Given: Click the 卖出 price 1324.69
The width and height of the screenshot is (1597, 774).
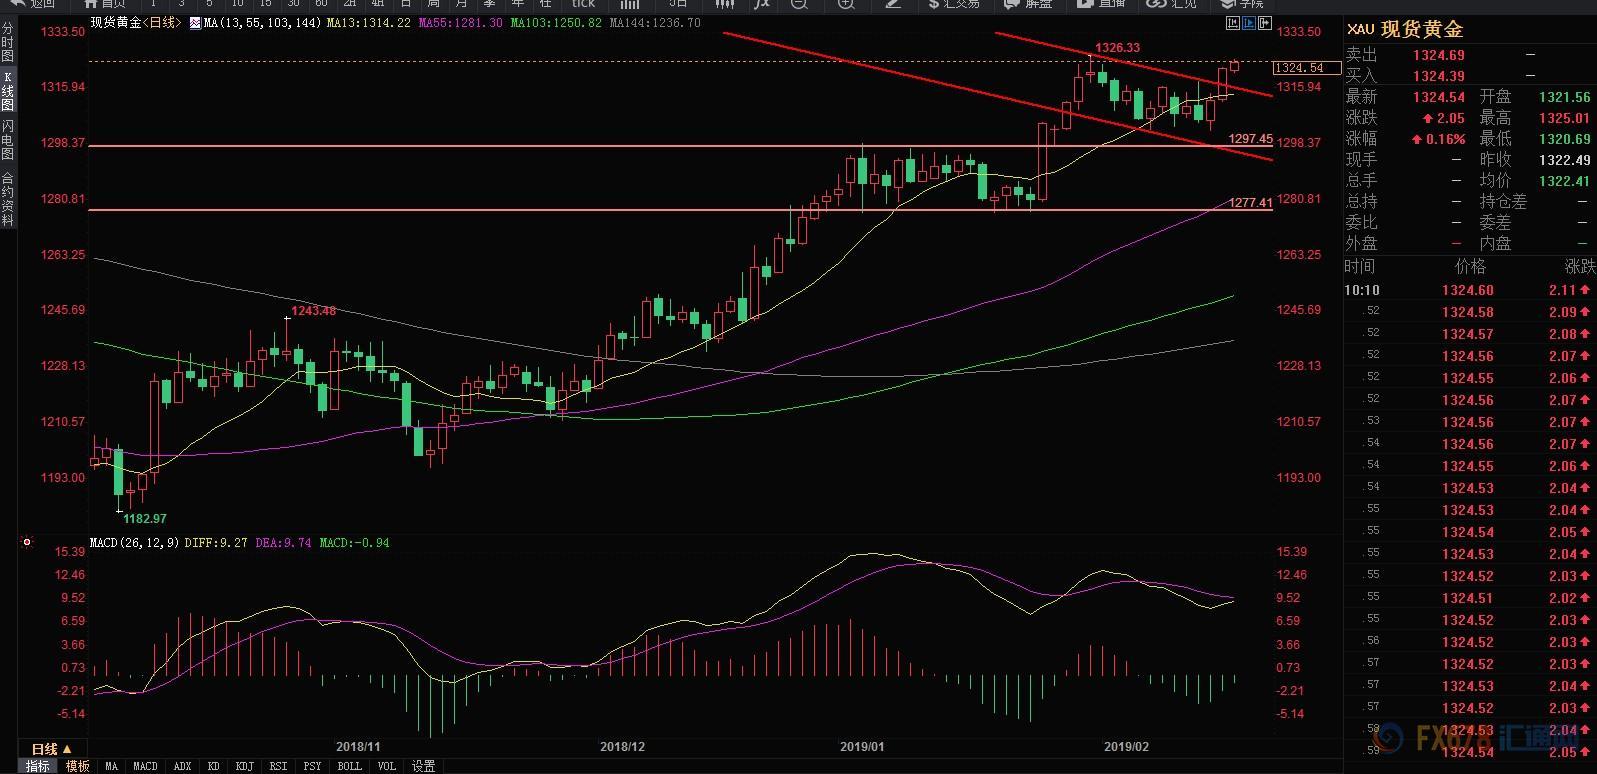Looking at the screenshot, I should (1439, 55).
